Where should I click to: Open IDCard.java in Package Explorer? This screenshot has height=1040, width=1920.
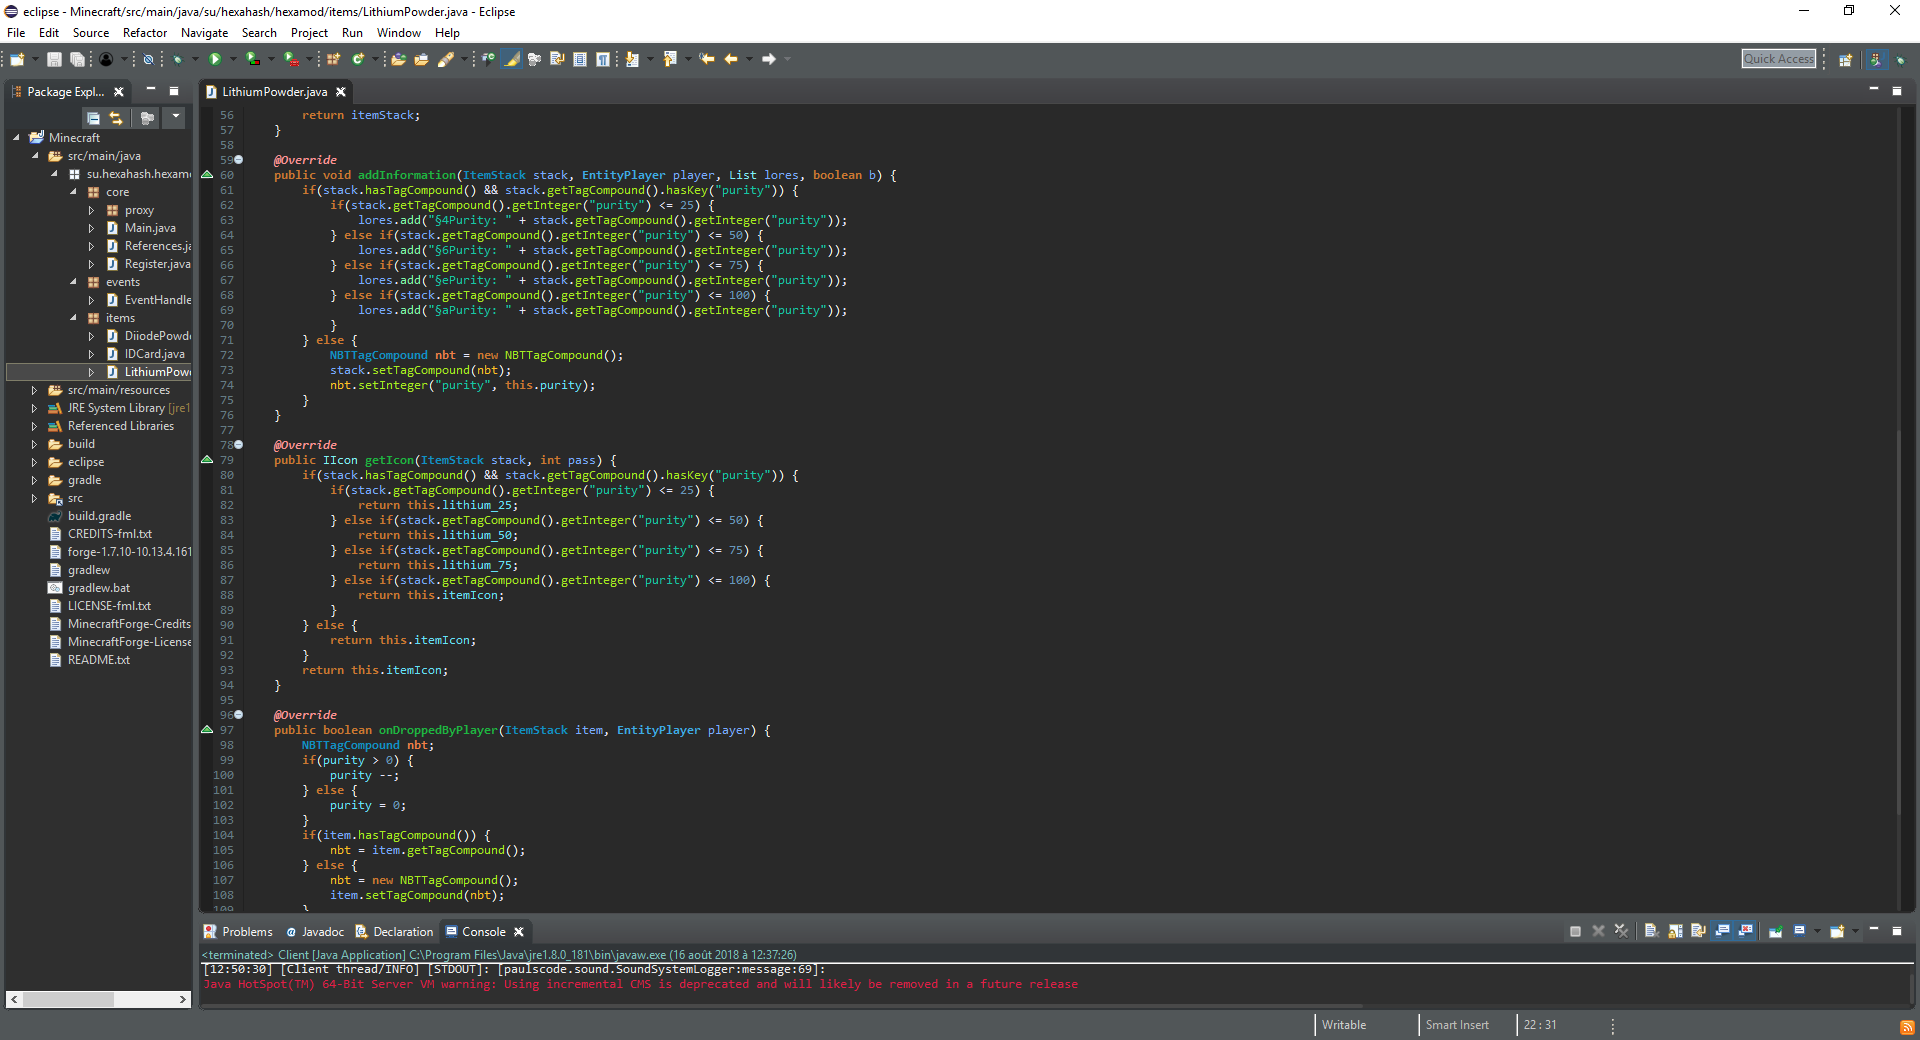pyautogui.click(x=154, y=354)
